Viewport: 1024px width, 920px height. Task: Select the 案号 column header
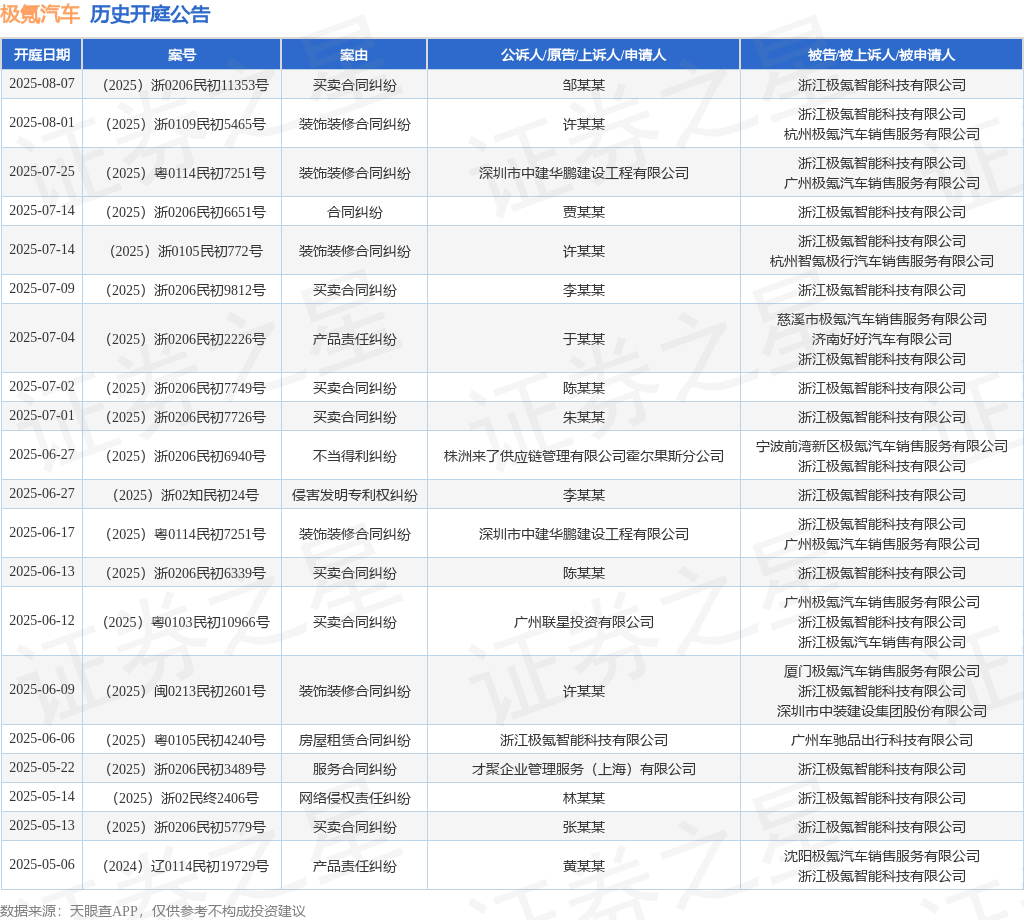point(182,55)
